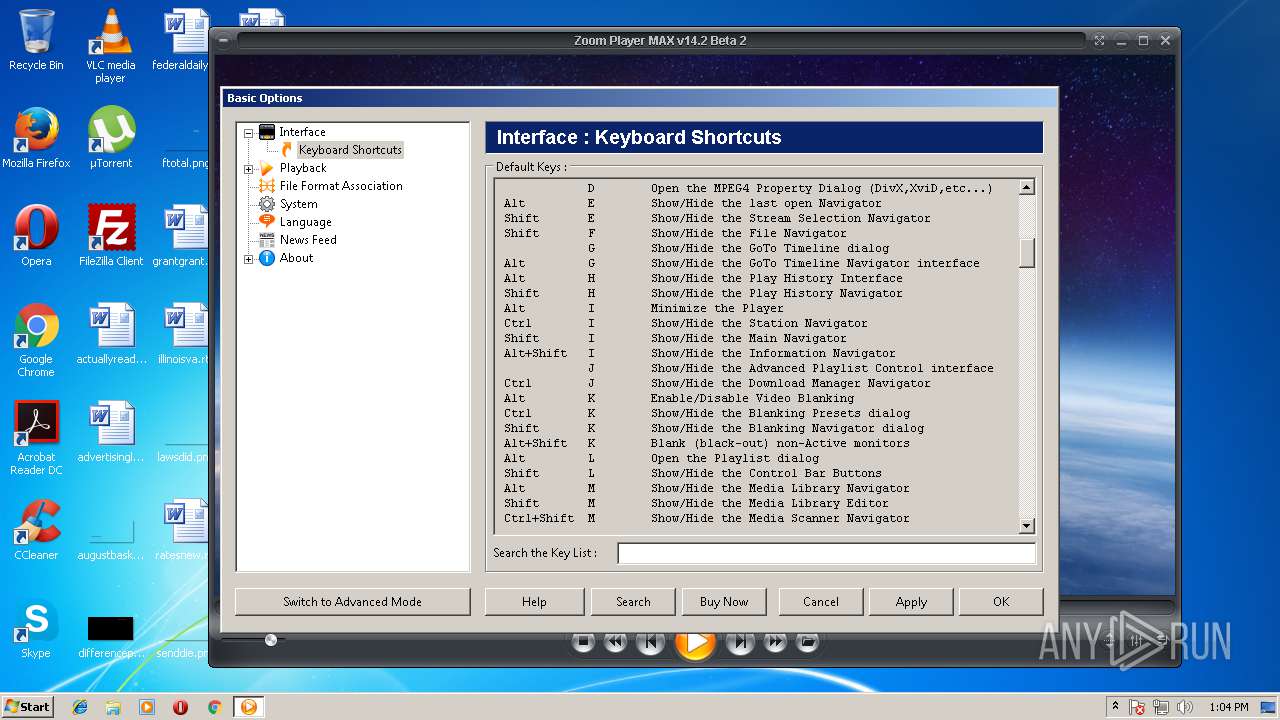Click the key list scroll down arrow

pos(1027,526)
